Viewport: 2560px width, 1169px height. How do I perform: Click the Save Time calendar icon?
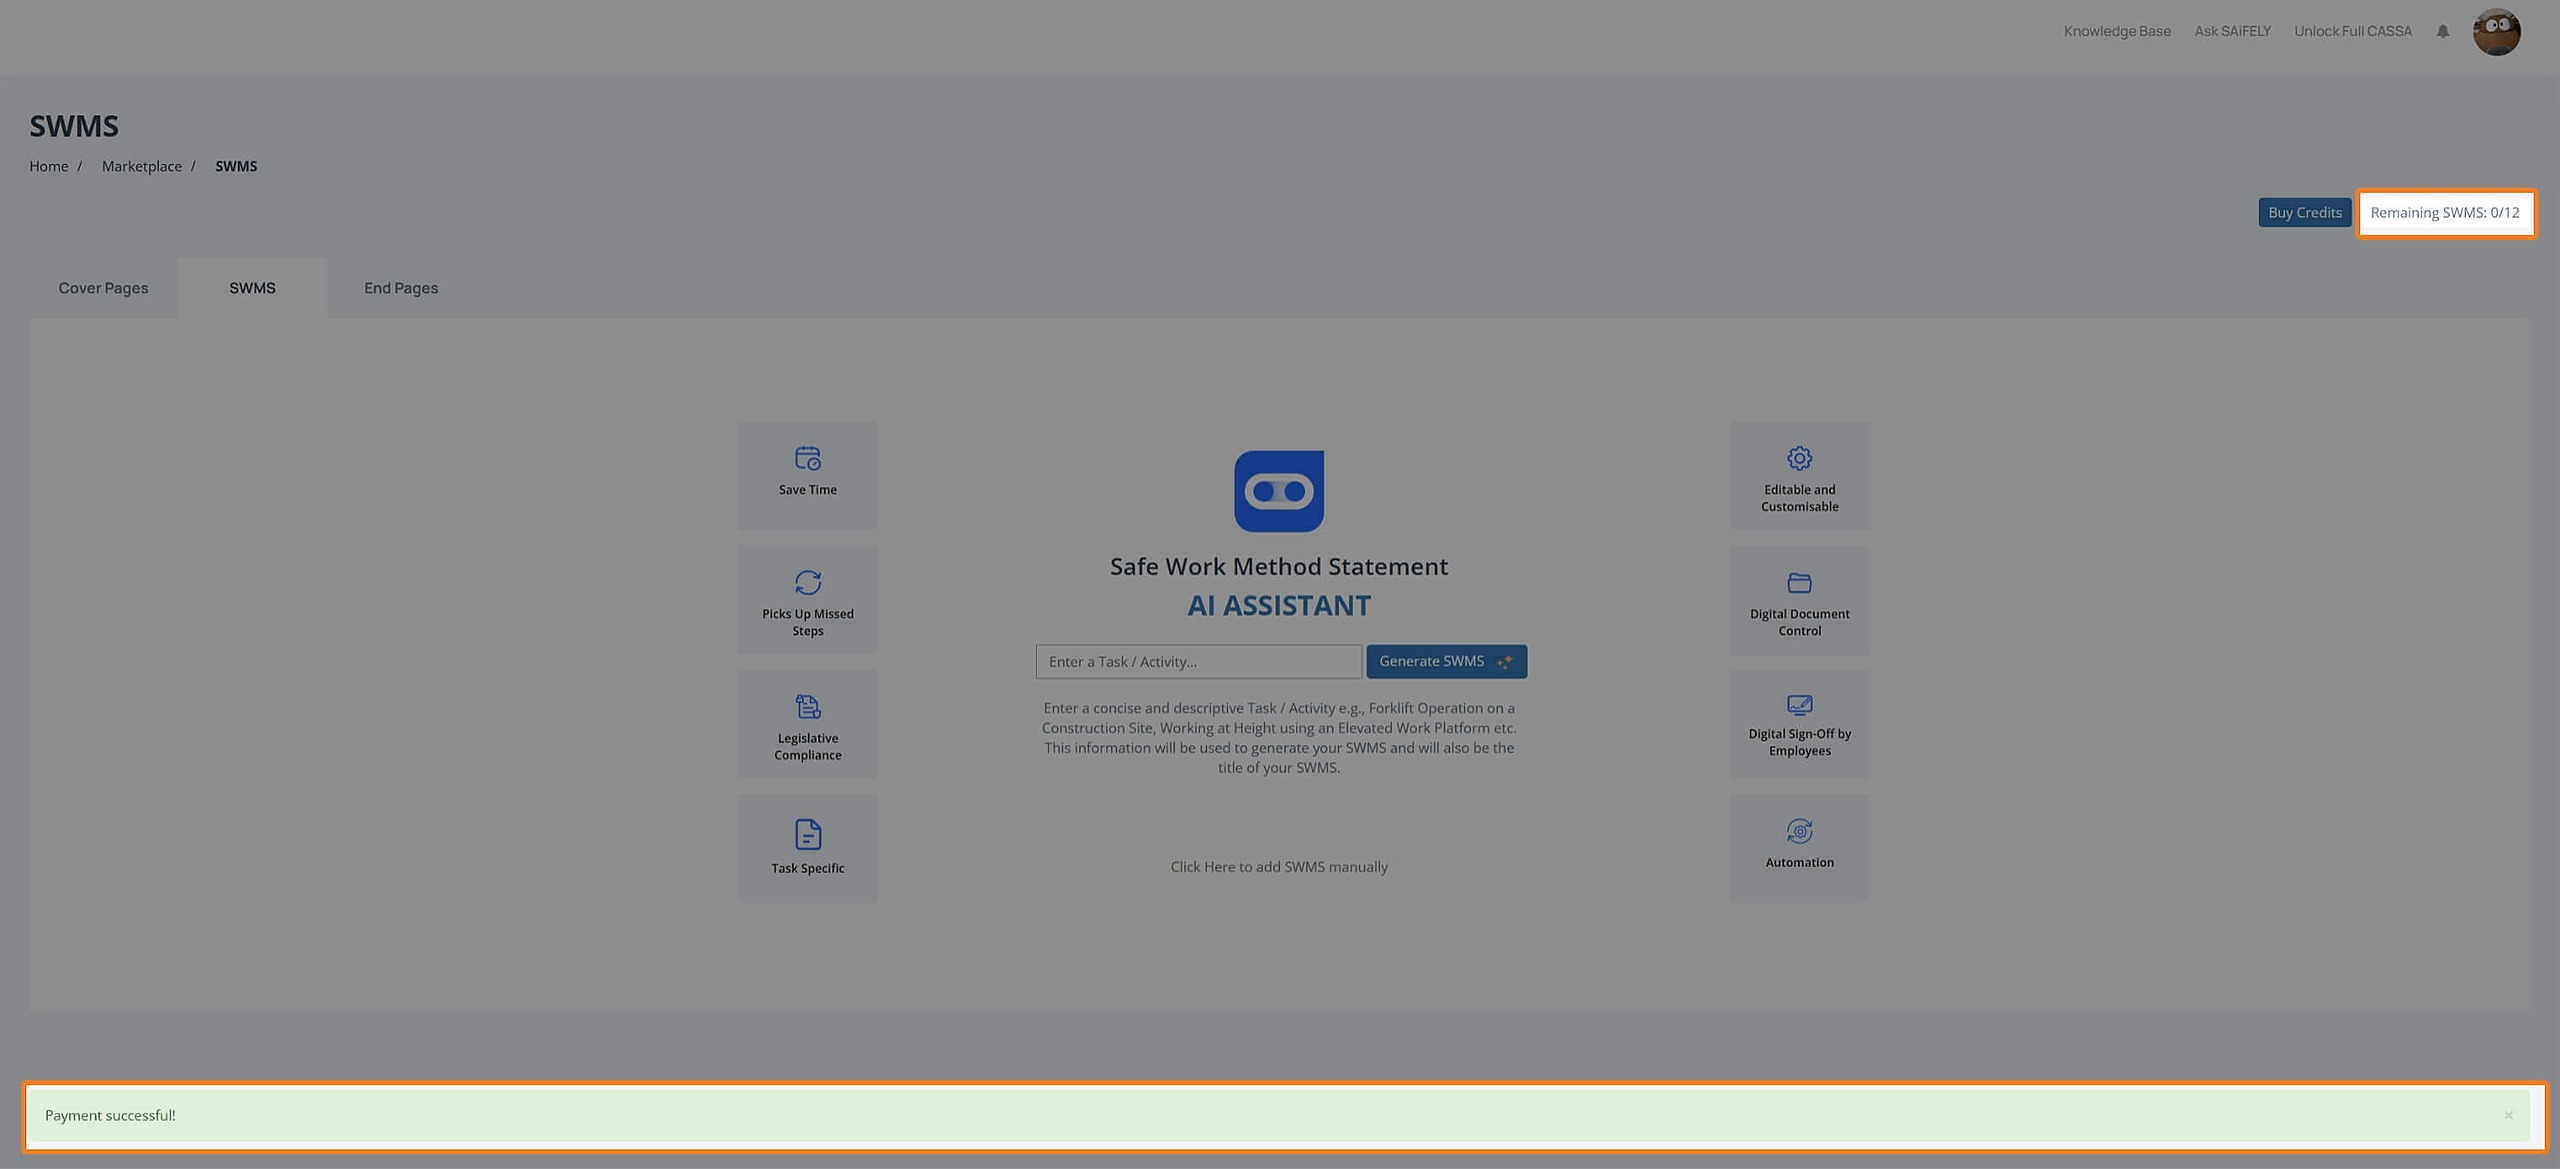click(x=807, y=458)
